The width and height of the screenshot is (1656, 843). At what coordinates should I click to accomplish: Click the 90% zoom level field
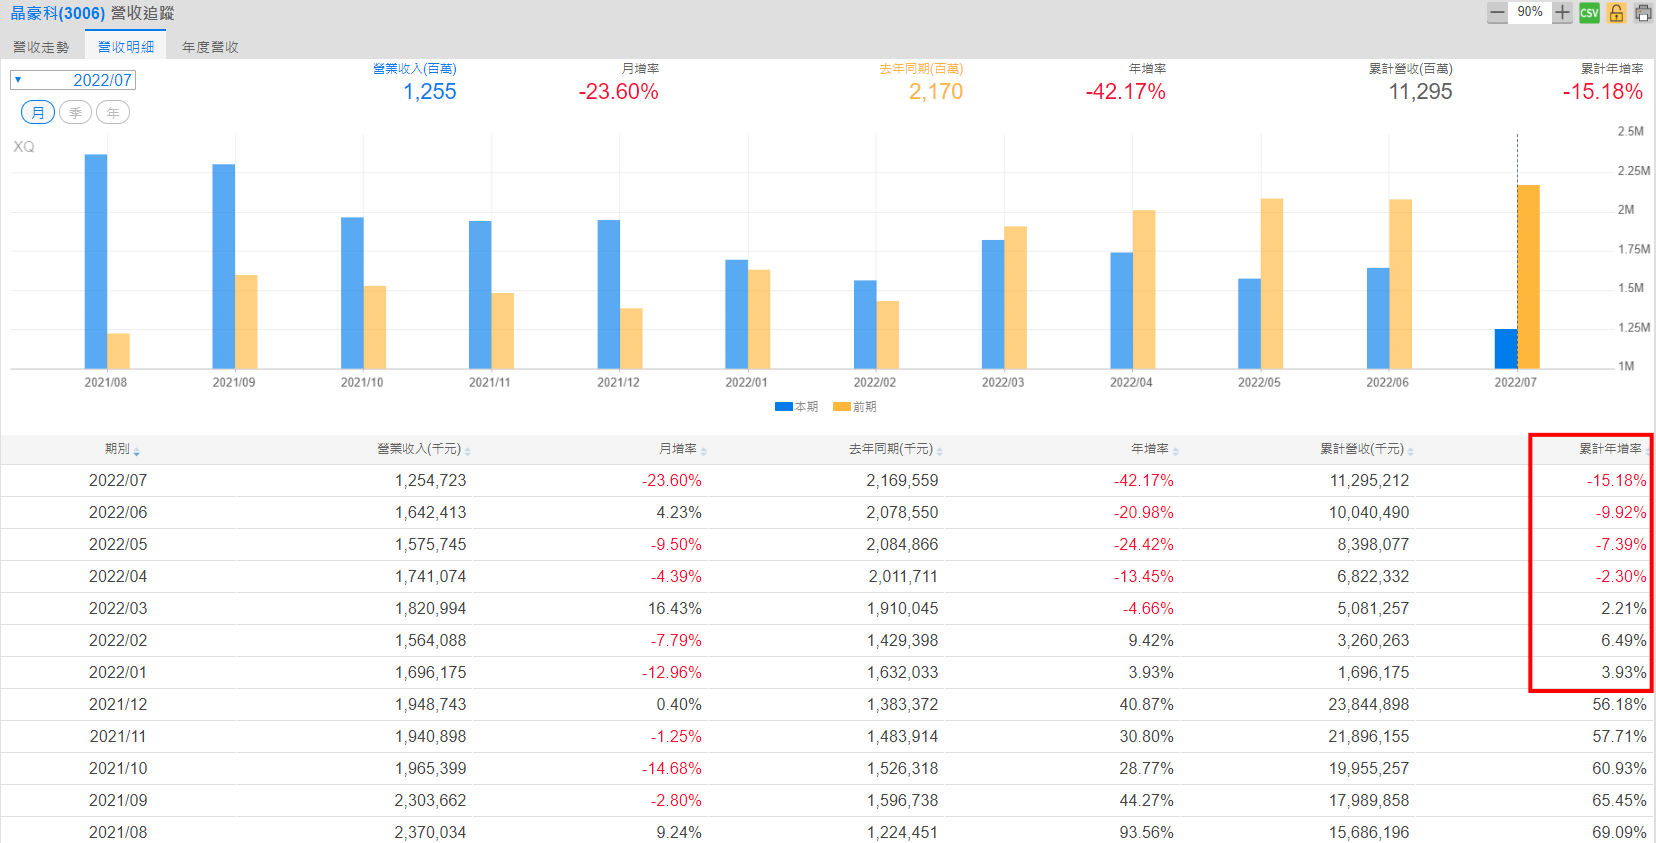[x=1530, y=12]
